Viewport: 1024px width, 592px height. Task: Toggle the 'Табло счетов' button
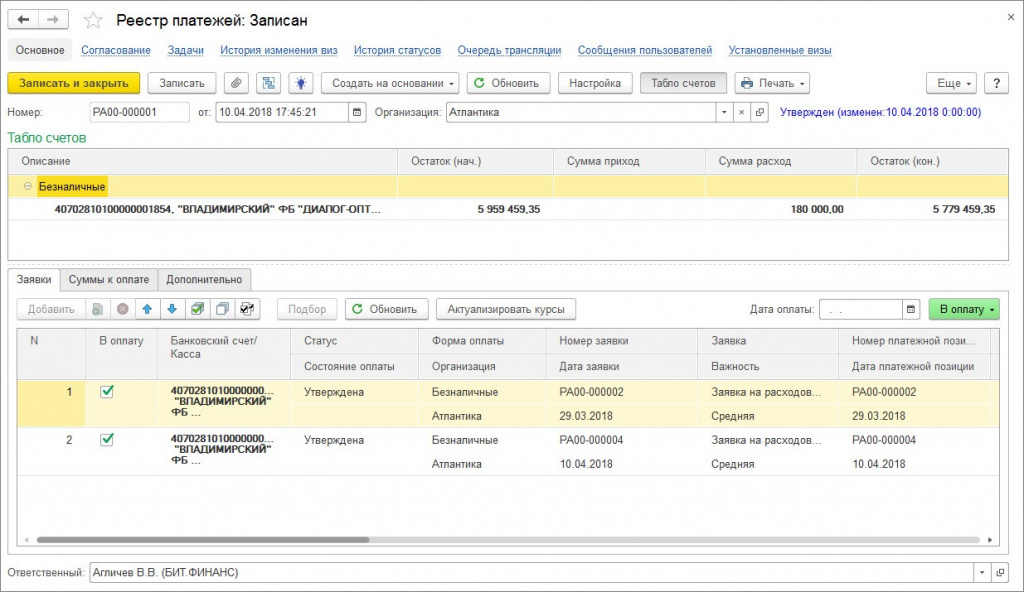pyautogui.click(x=683, y=83)
